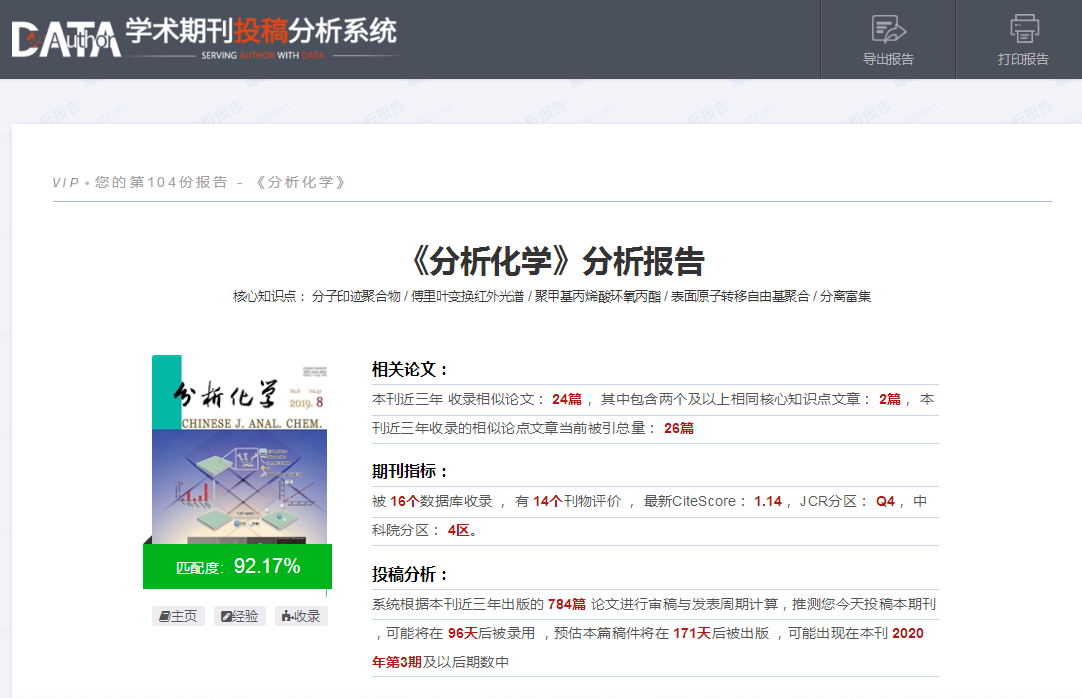
Task: Click the 学术期刊投稿分析系统 header title
Action: coord(262,30)
